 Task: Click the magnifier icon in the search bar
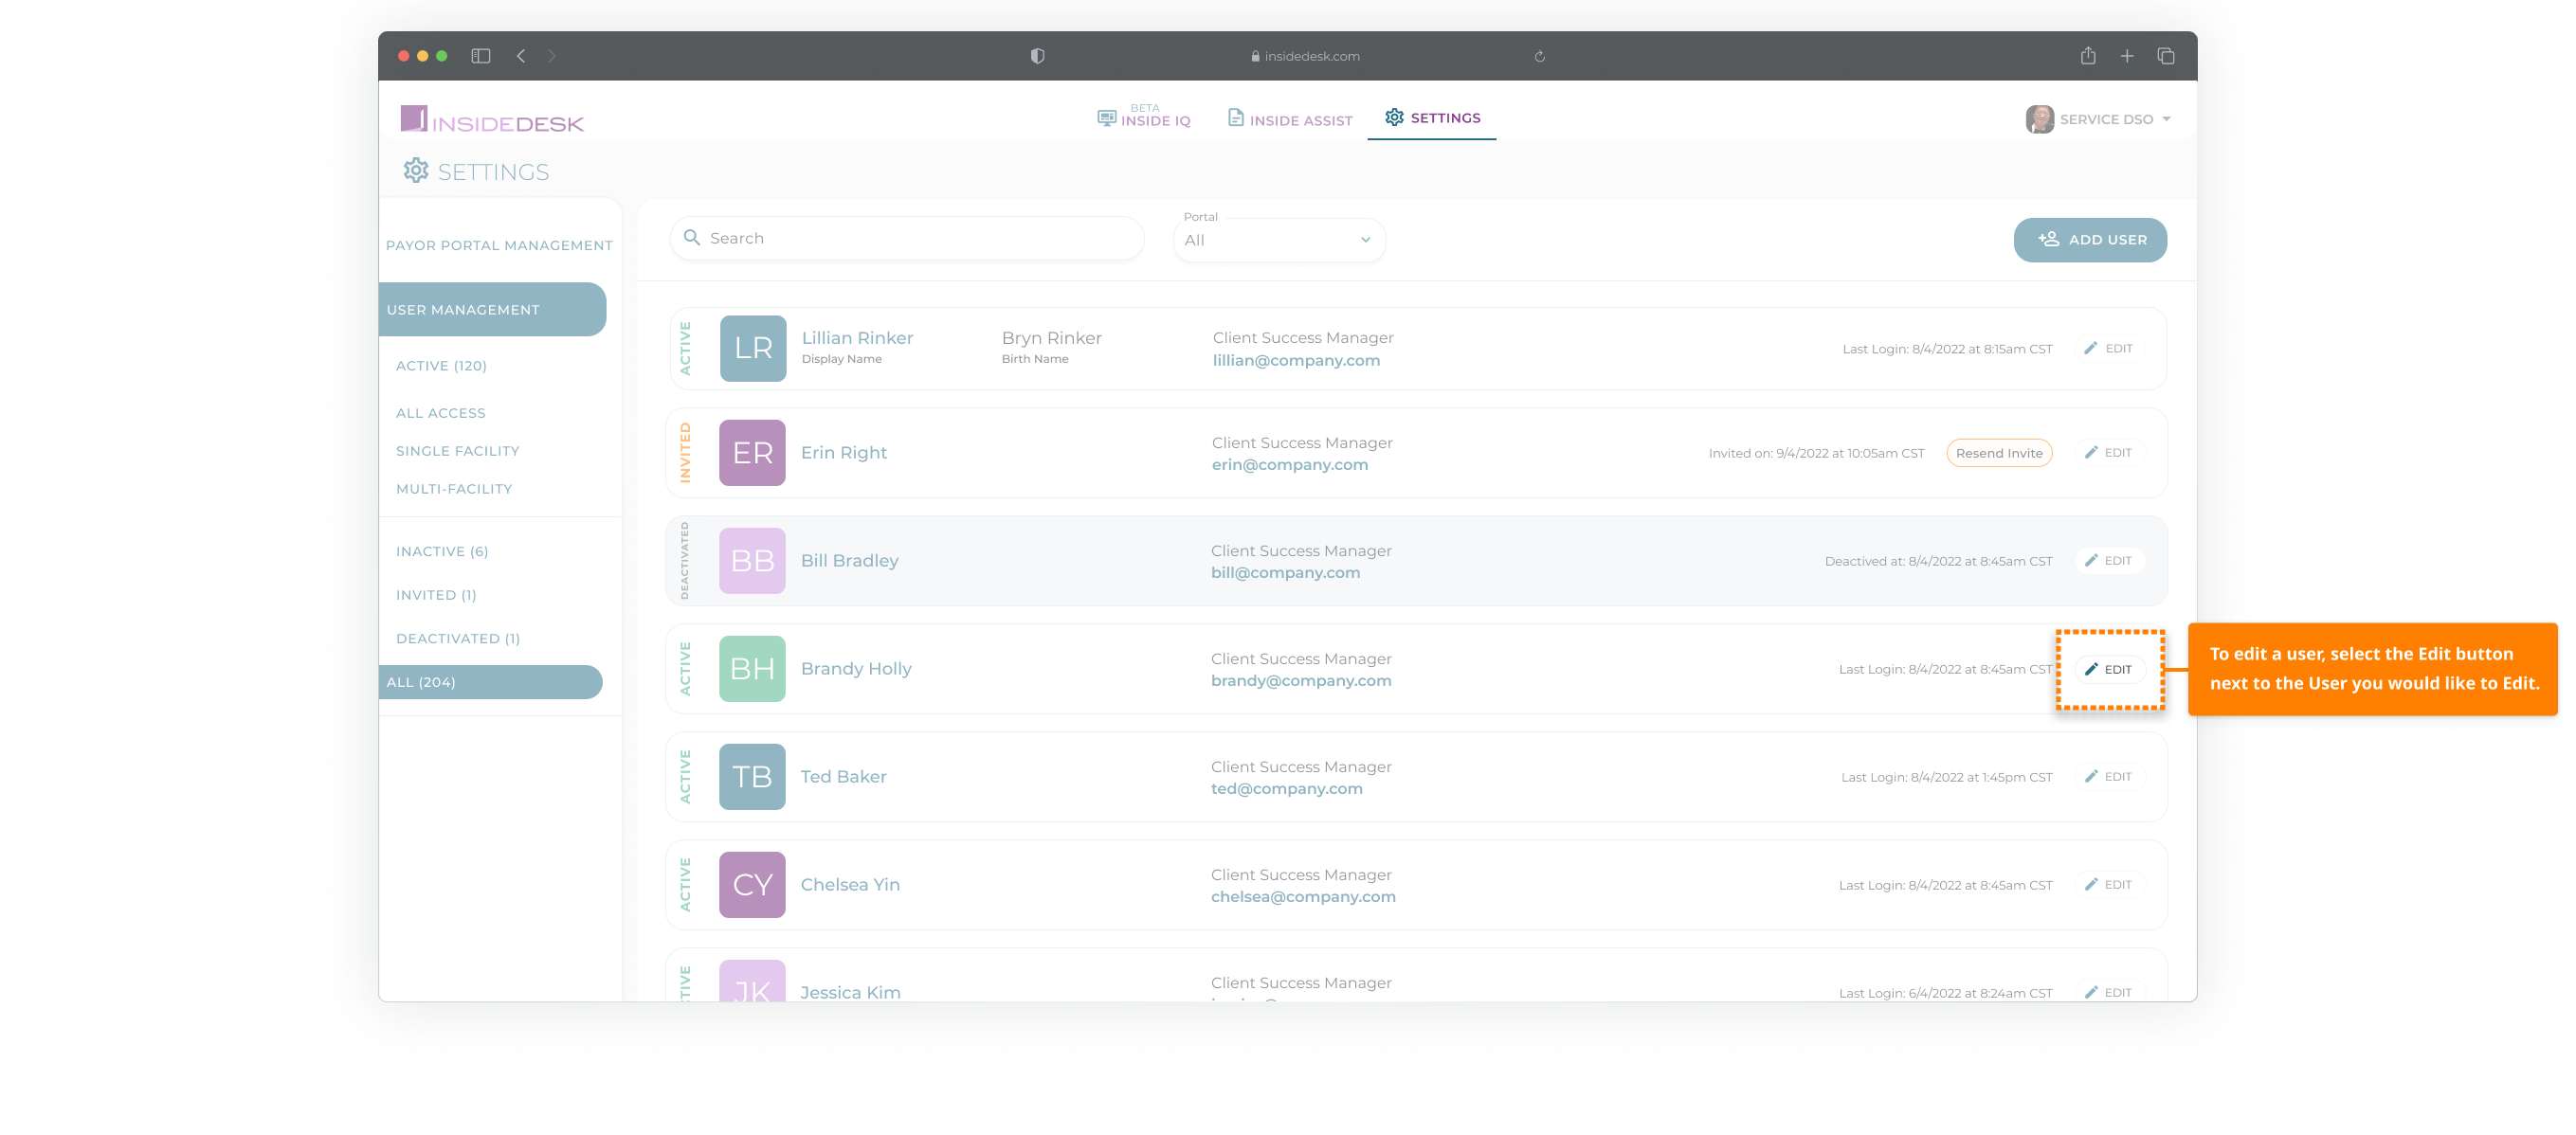(x=692, y=238)
